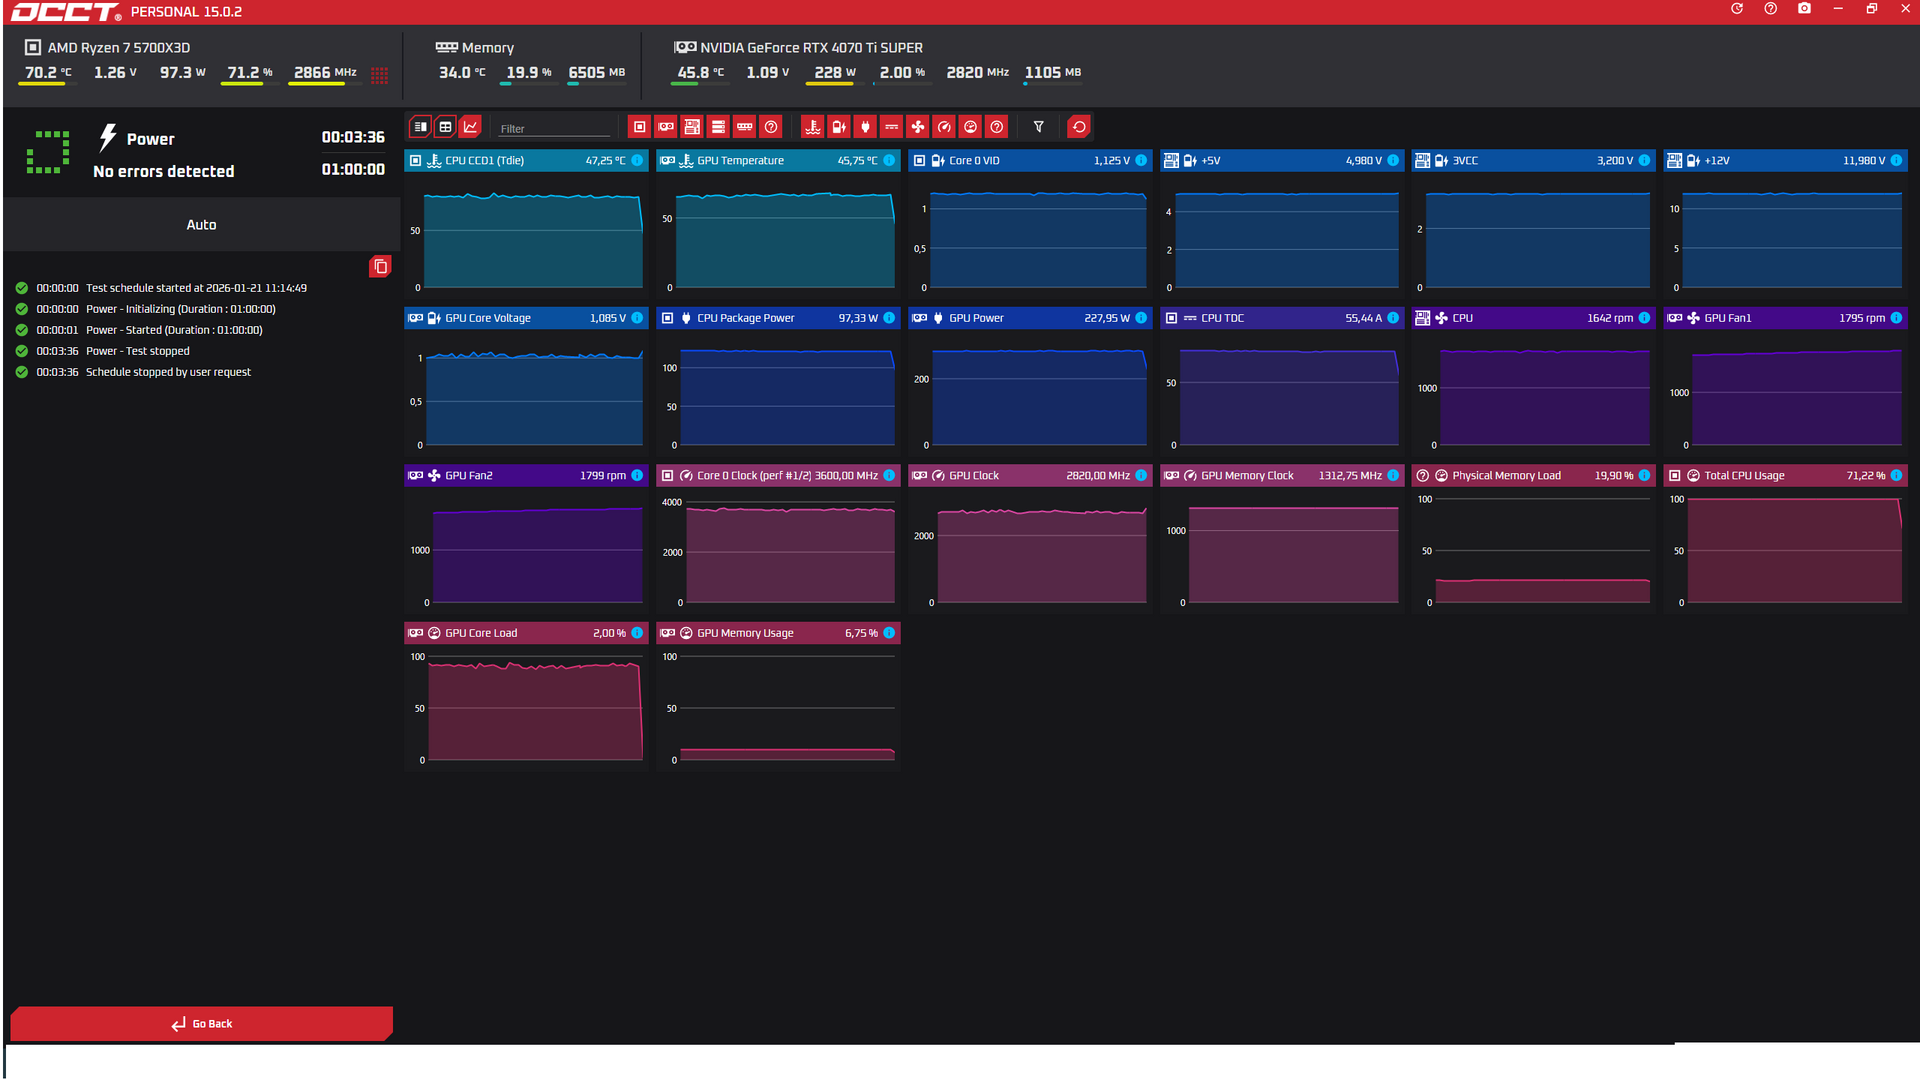Click the motherboard sensor filter icon
This screenshot has width=1920, height=1080.
(692, 127)
